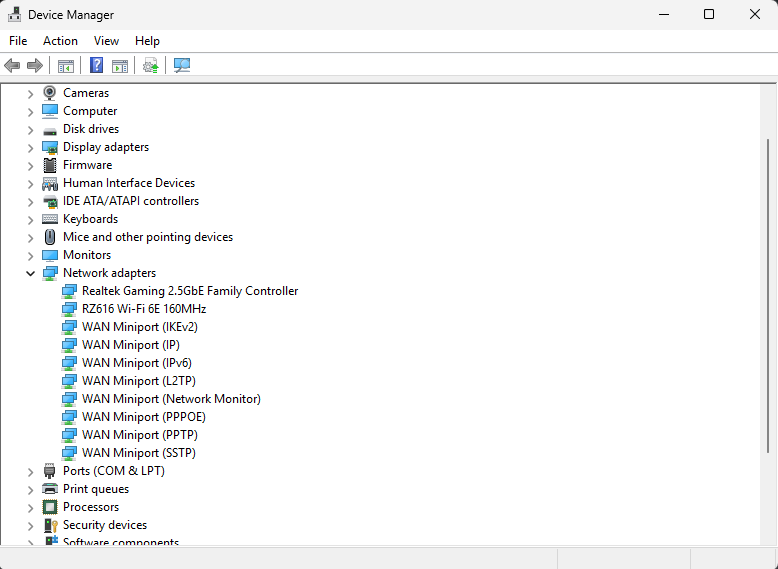This screenshot has width=778, height=569.
Task: Open the Help question-mark toolbar icon
Action: (x=96, y=65)
